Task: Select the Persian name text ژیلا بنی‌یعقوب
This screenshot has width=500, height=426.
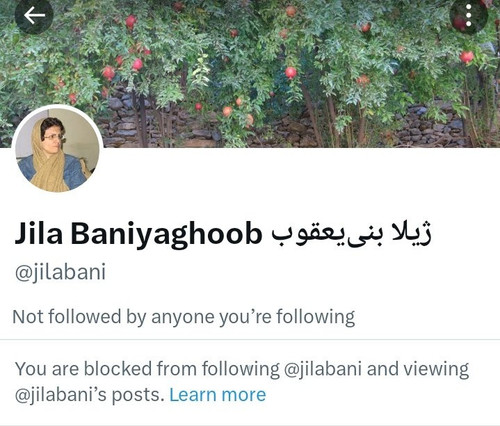Action: click(x=352, y=234)
